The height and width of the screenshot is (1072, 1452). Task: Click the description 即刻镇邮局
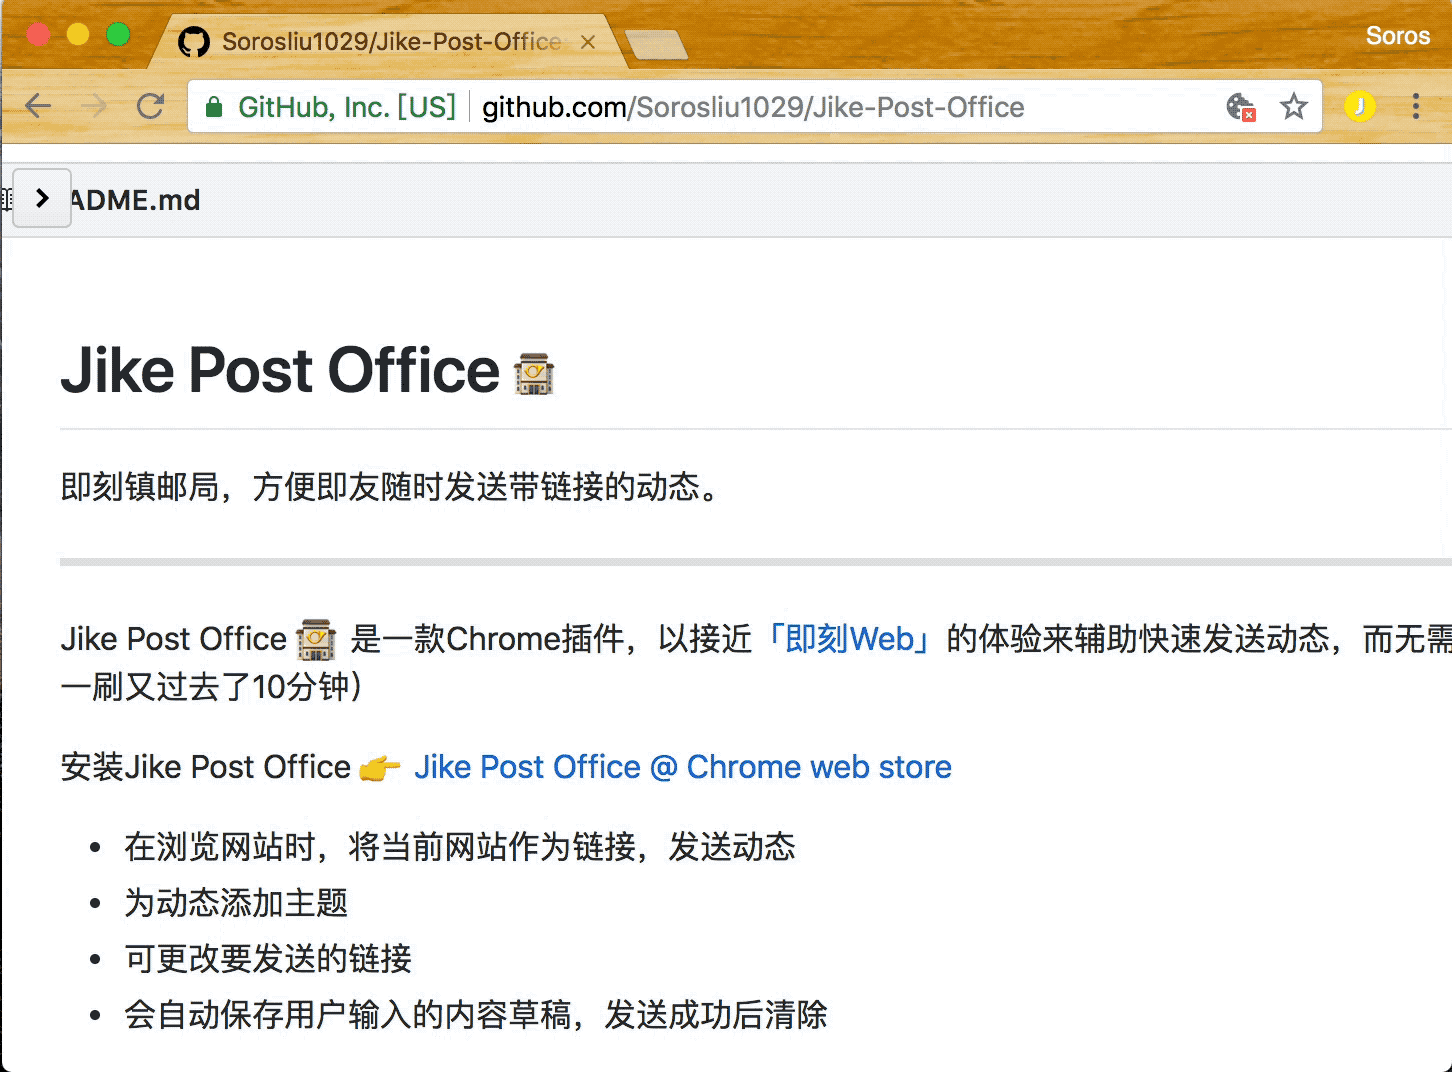pos(390,487)
